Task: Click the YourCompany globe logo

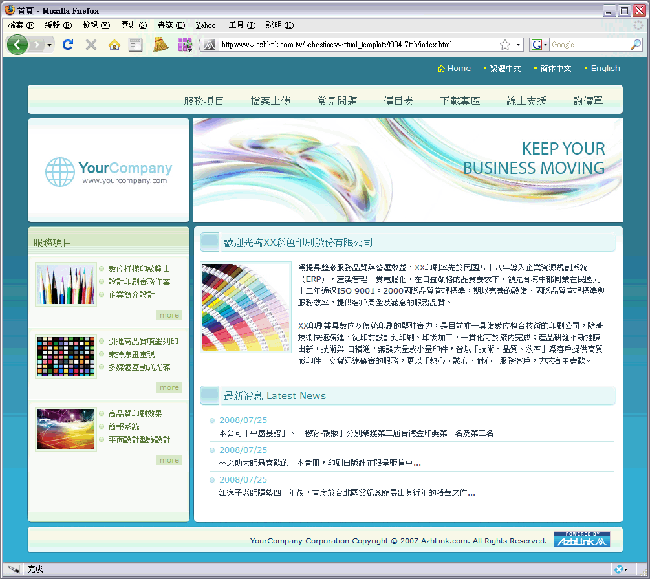Action: tap(108, 170)
